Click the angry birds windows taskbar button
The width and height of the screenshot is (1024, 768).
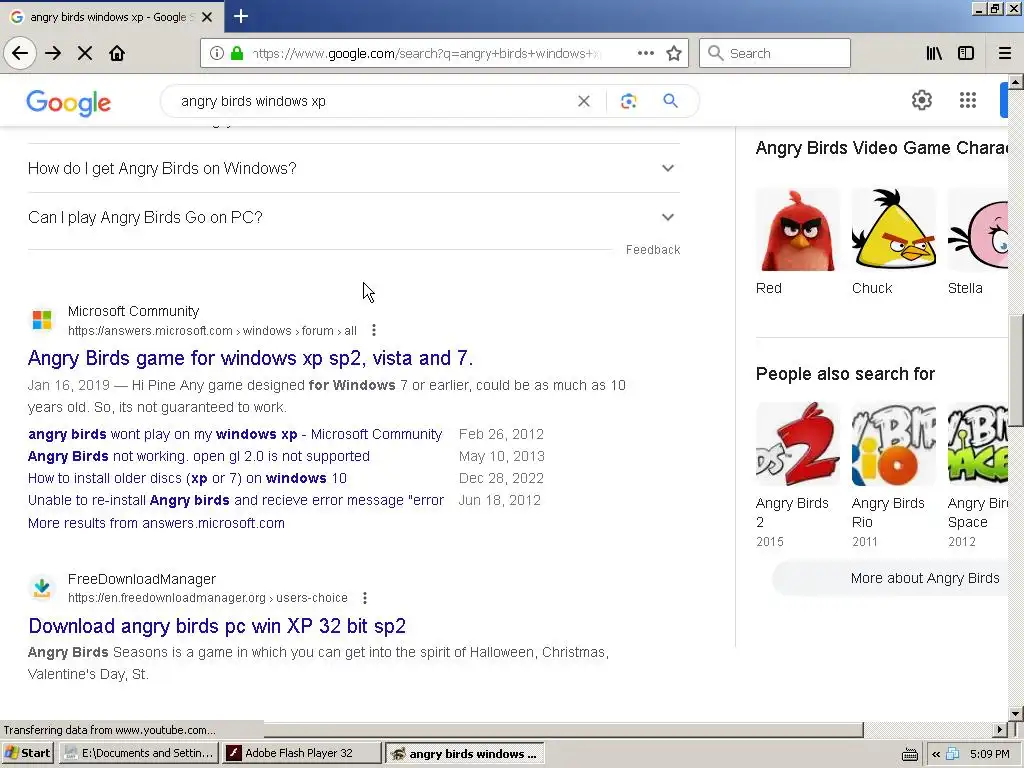[464, 754]
